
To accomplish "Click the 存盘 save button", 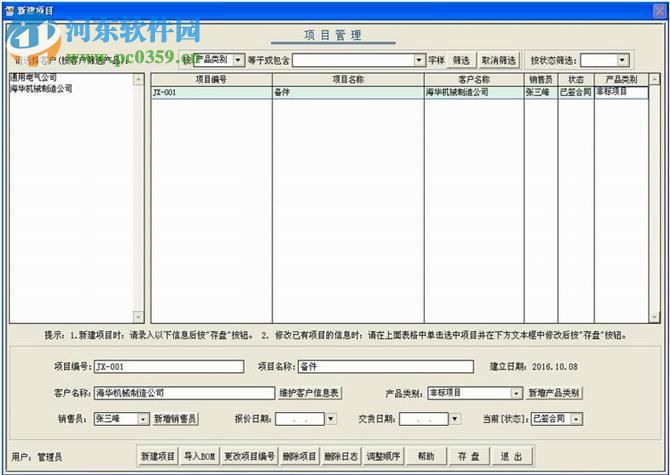I will click(x=469, y=456).
